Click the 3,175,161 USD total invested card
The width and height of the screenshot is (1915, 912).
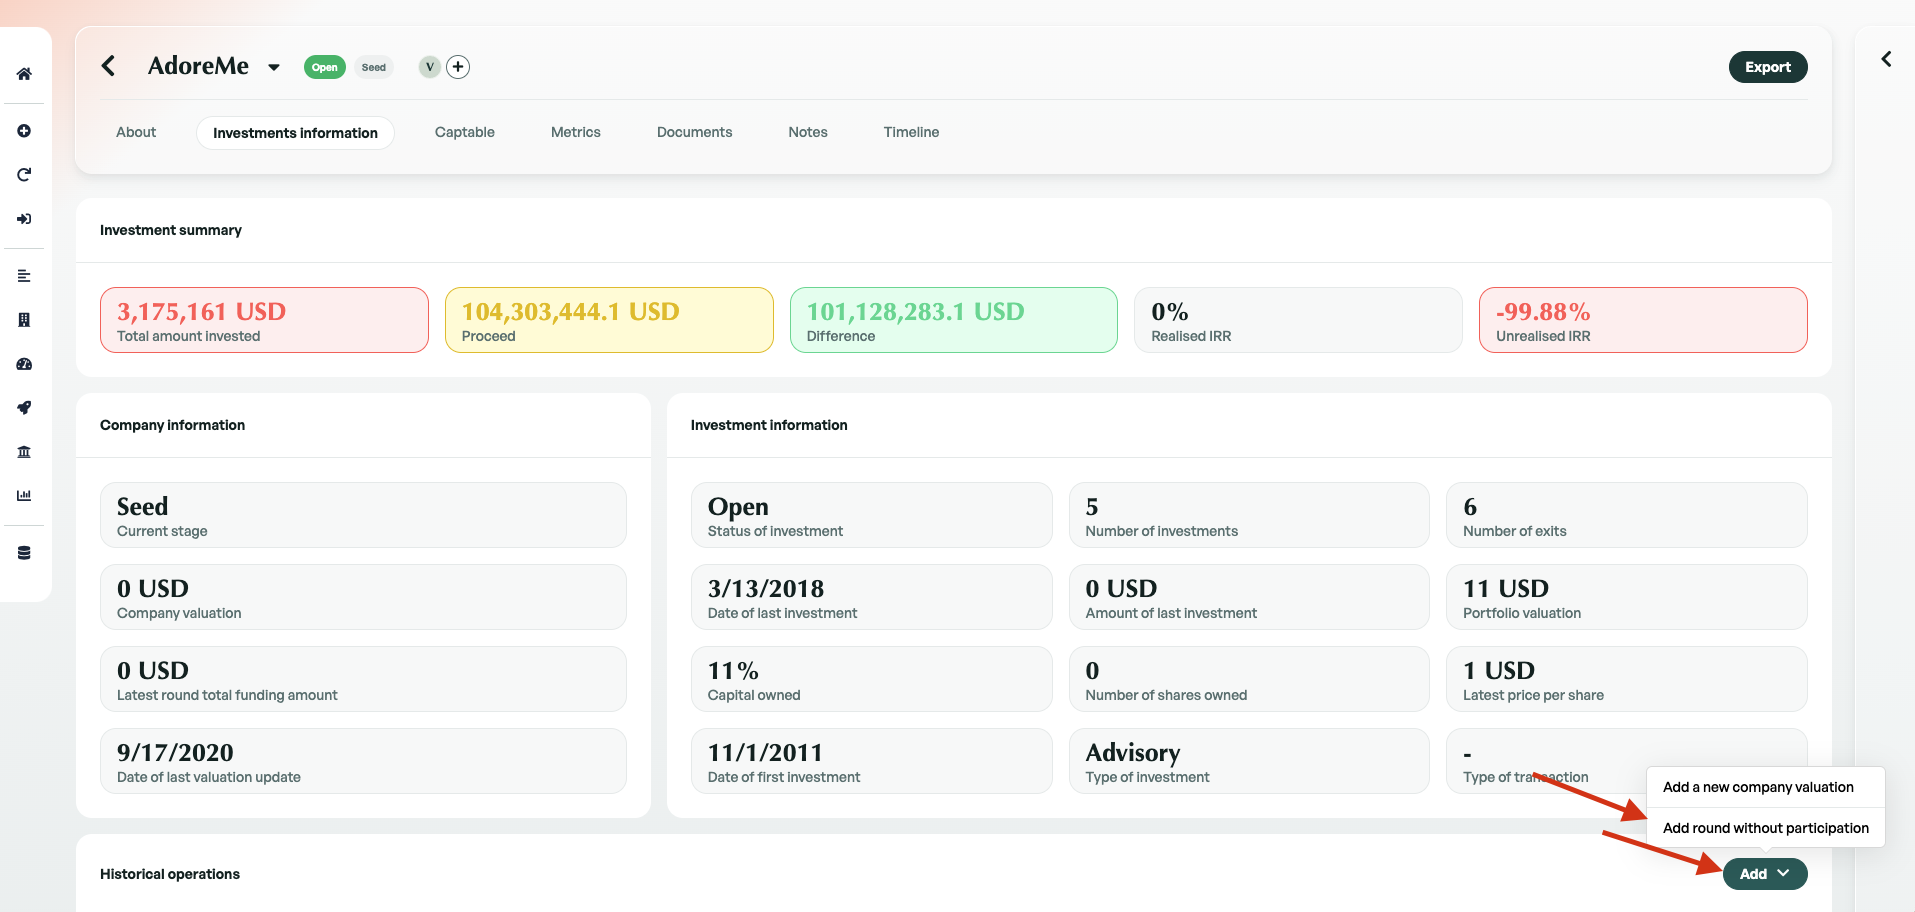pyautogui.click(x=264, y=320)
